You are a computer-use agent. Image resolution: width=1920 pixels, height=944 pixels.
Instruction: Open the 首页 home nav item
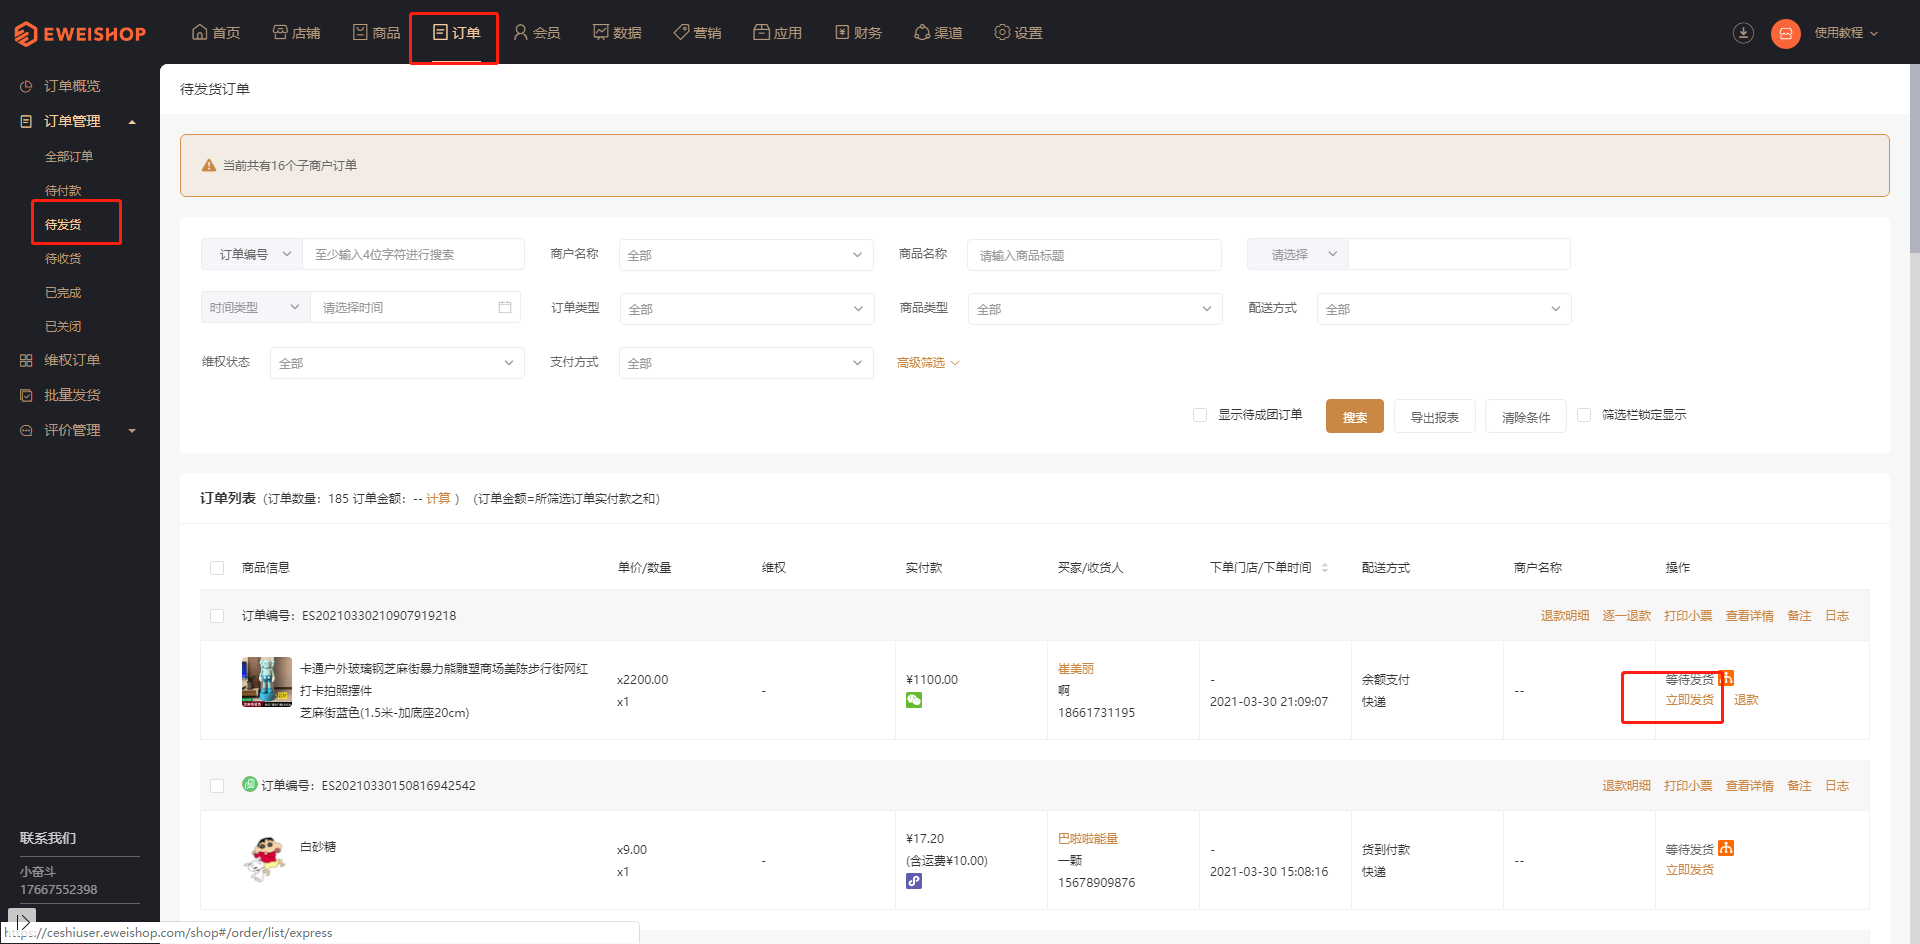[216, 33]
